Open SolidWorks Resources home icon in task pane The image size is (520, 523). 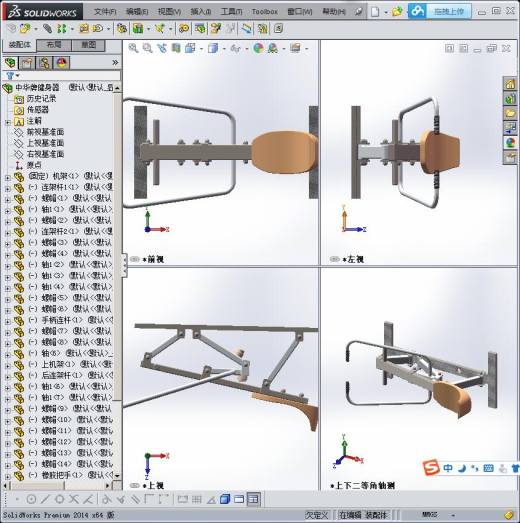click(510, 84)
